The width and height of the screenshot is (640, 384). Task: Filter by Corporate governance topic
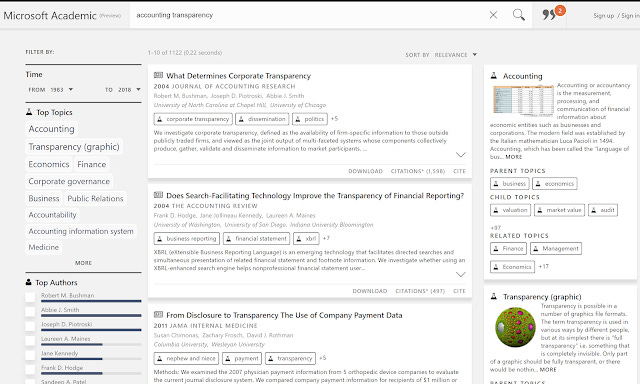[69, 181]
